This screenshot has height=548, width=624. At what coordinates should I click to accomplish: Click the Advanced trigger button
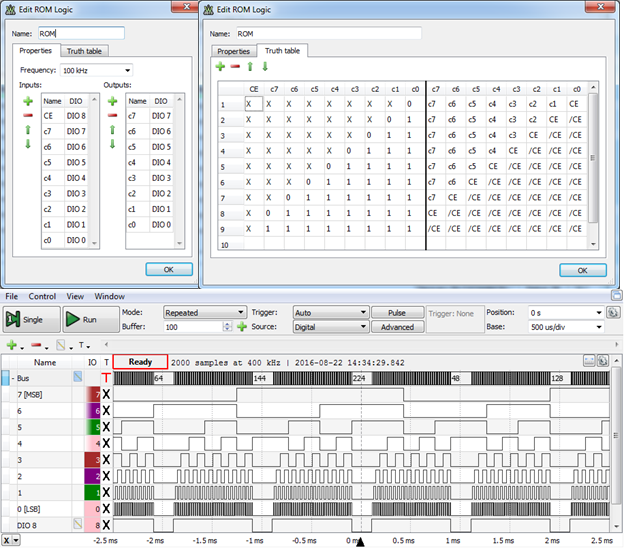pos(397,327)
